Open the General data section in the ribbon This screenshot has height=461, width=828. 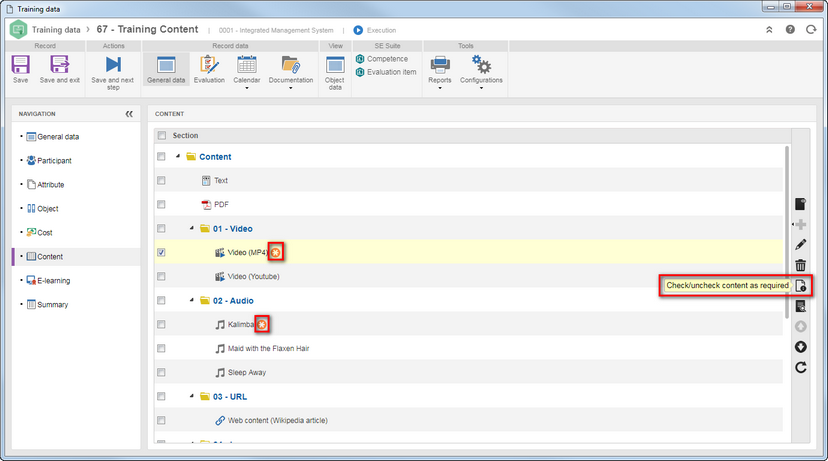coord(166,69)
